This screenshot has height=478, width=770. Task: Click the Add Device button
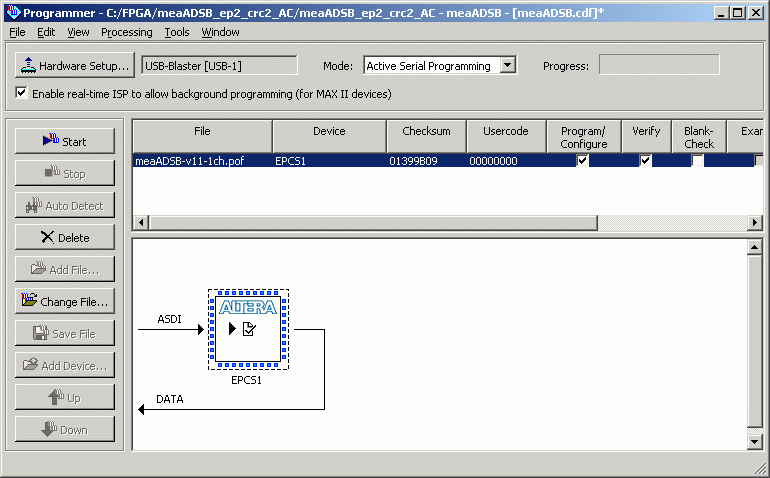tap(65, 366)
